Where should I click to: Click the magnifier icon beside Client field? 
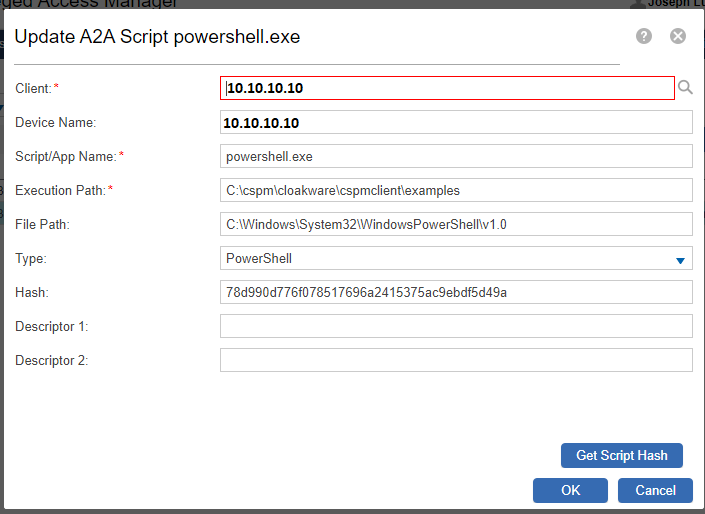(x=685, y=88)
